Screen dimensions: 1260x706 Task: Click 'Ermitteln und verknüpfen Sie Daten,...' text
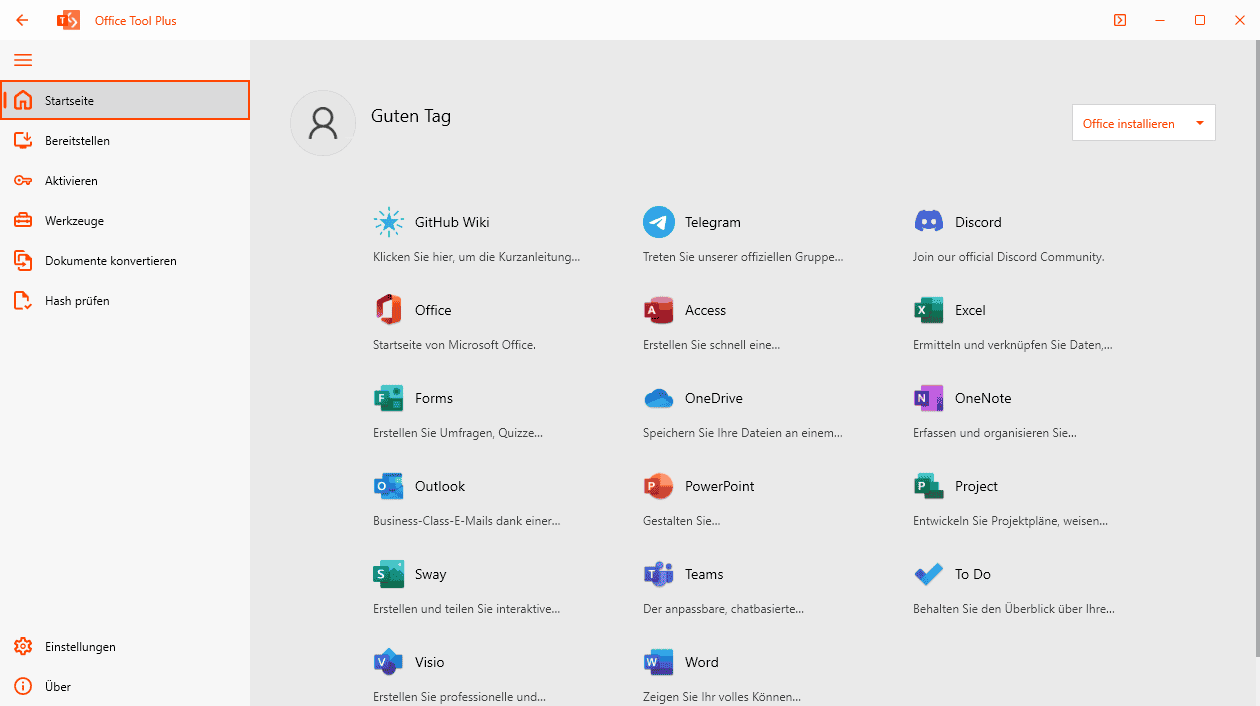(1012, 345)
